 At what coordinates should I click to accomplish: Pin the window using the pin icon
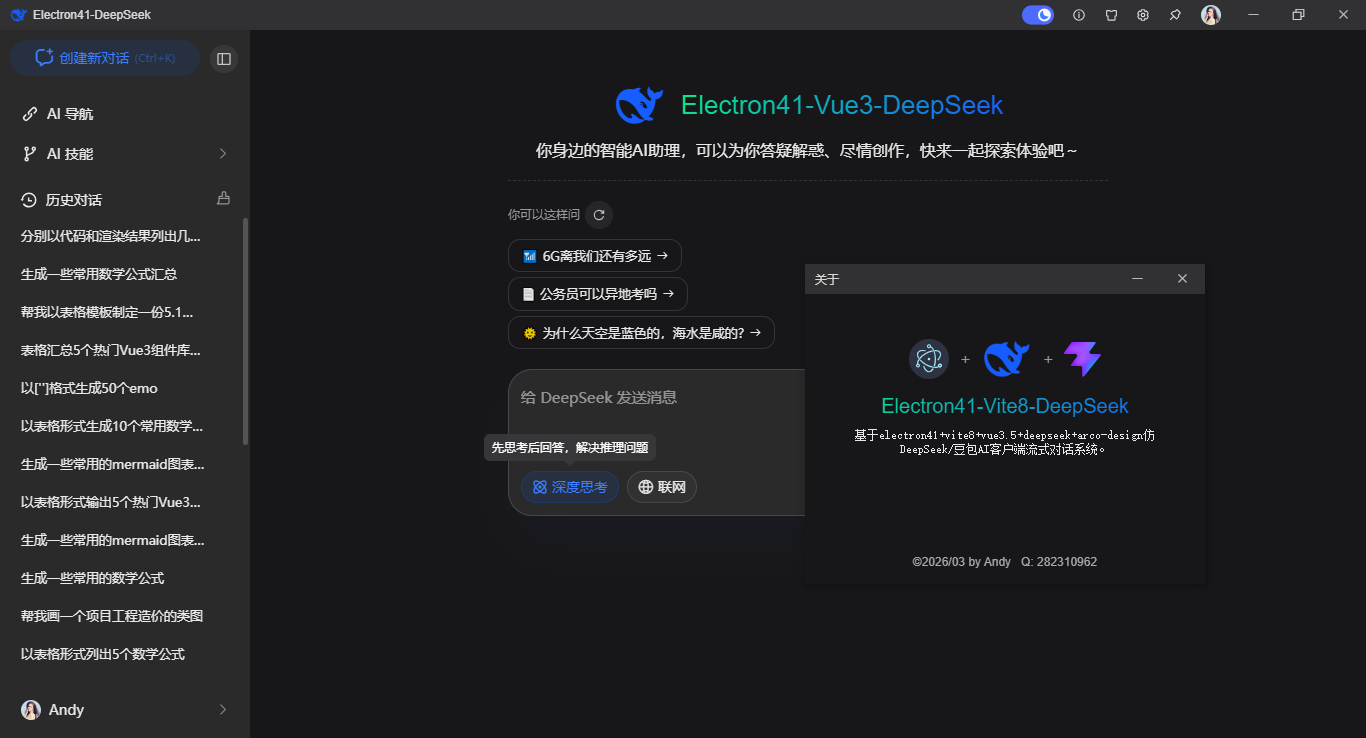point(1175,15)
